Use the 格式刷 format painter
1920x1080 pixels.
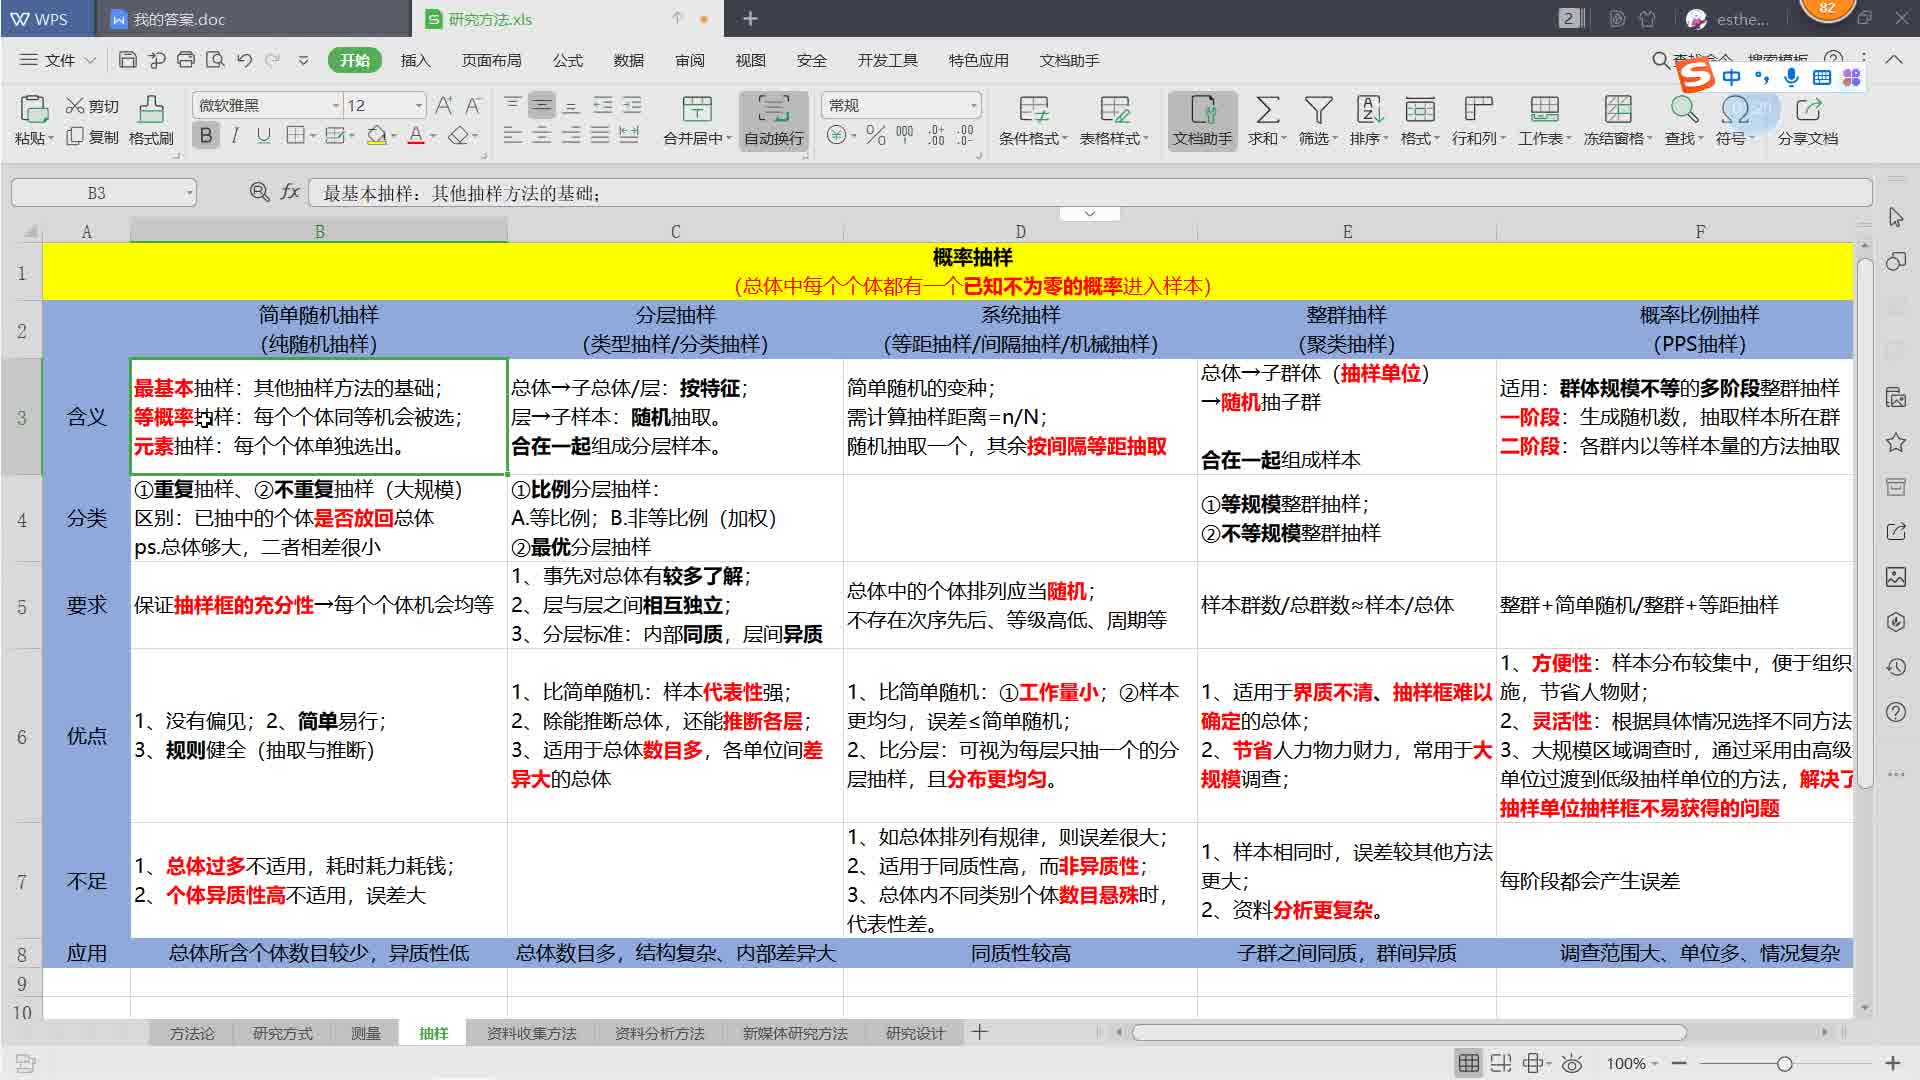(x=150, y=118)
